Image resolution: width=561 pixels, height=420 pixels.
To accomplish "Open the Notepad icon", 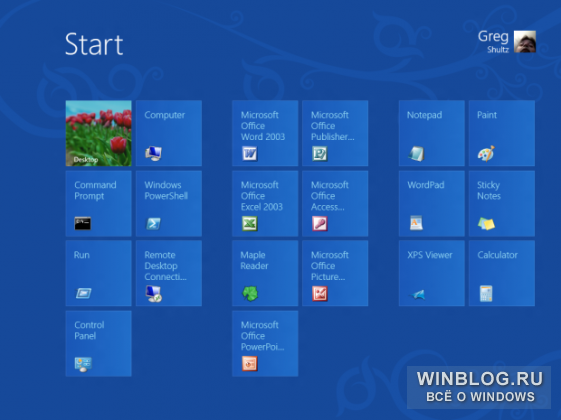I will point(416,154).
